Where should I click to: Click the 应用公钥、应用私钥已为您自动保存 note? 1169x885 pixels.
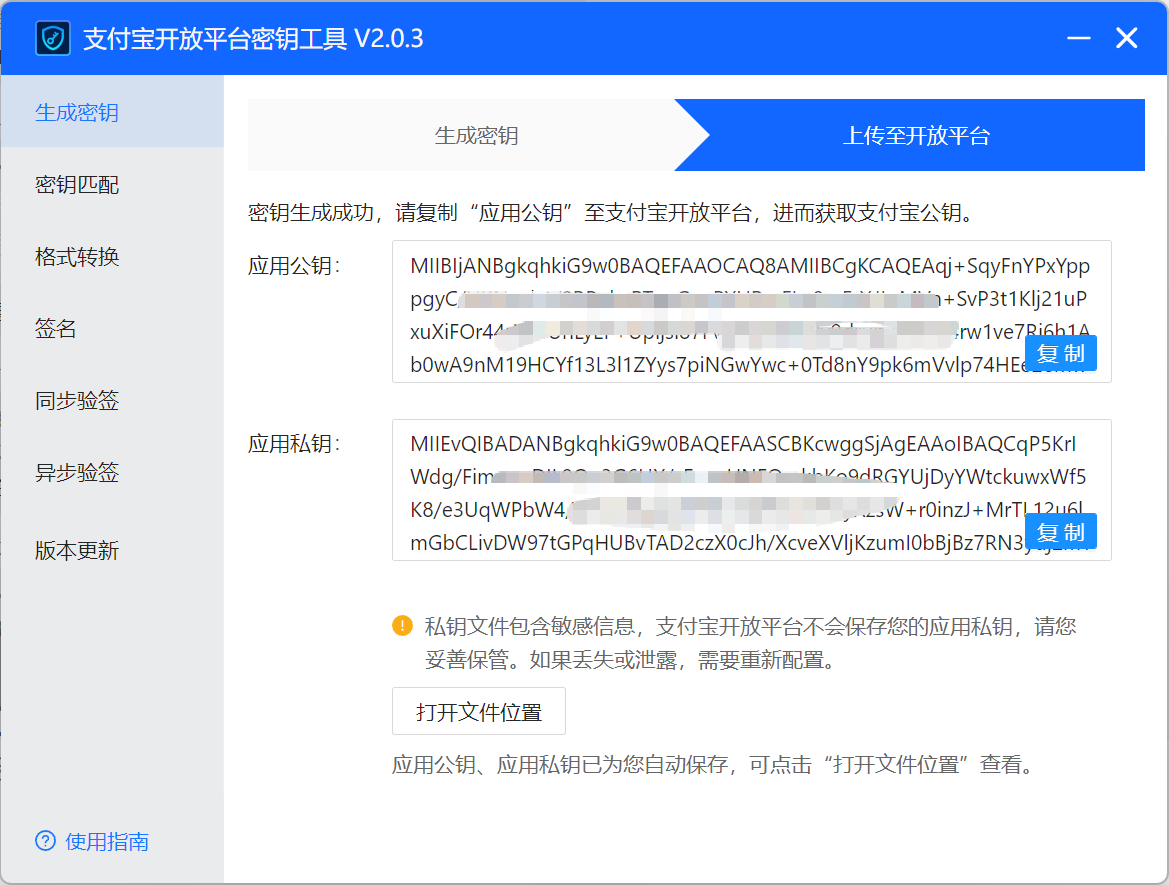click(713, 764)
